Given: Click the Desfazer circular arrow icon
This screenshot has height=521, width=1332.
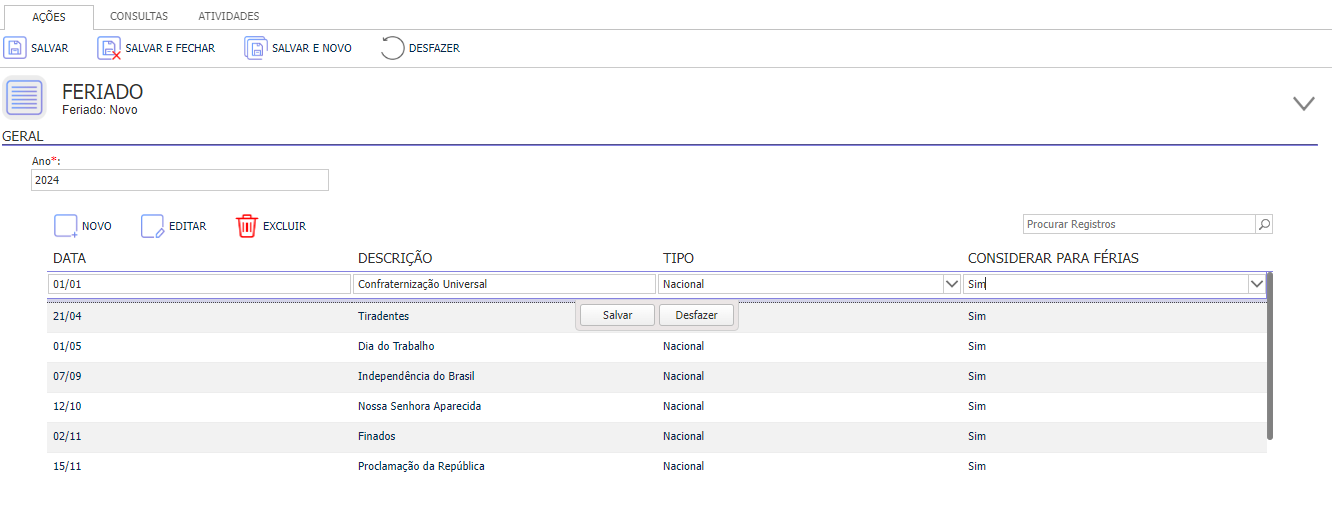Looking at the screenshot, I should click(393, 48).
